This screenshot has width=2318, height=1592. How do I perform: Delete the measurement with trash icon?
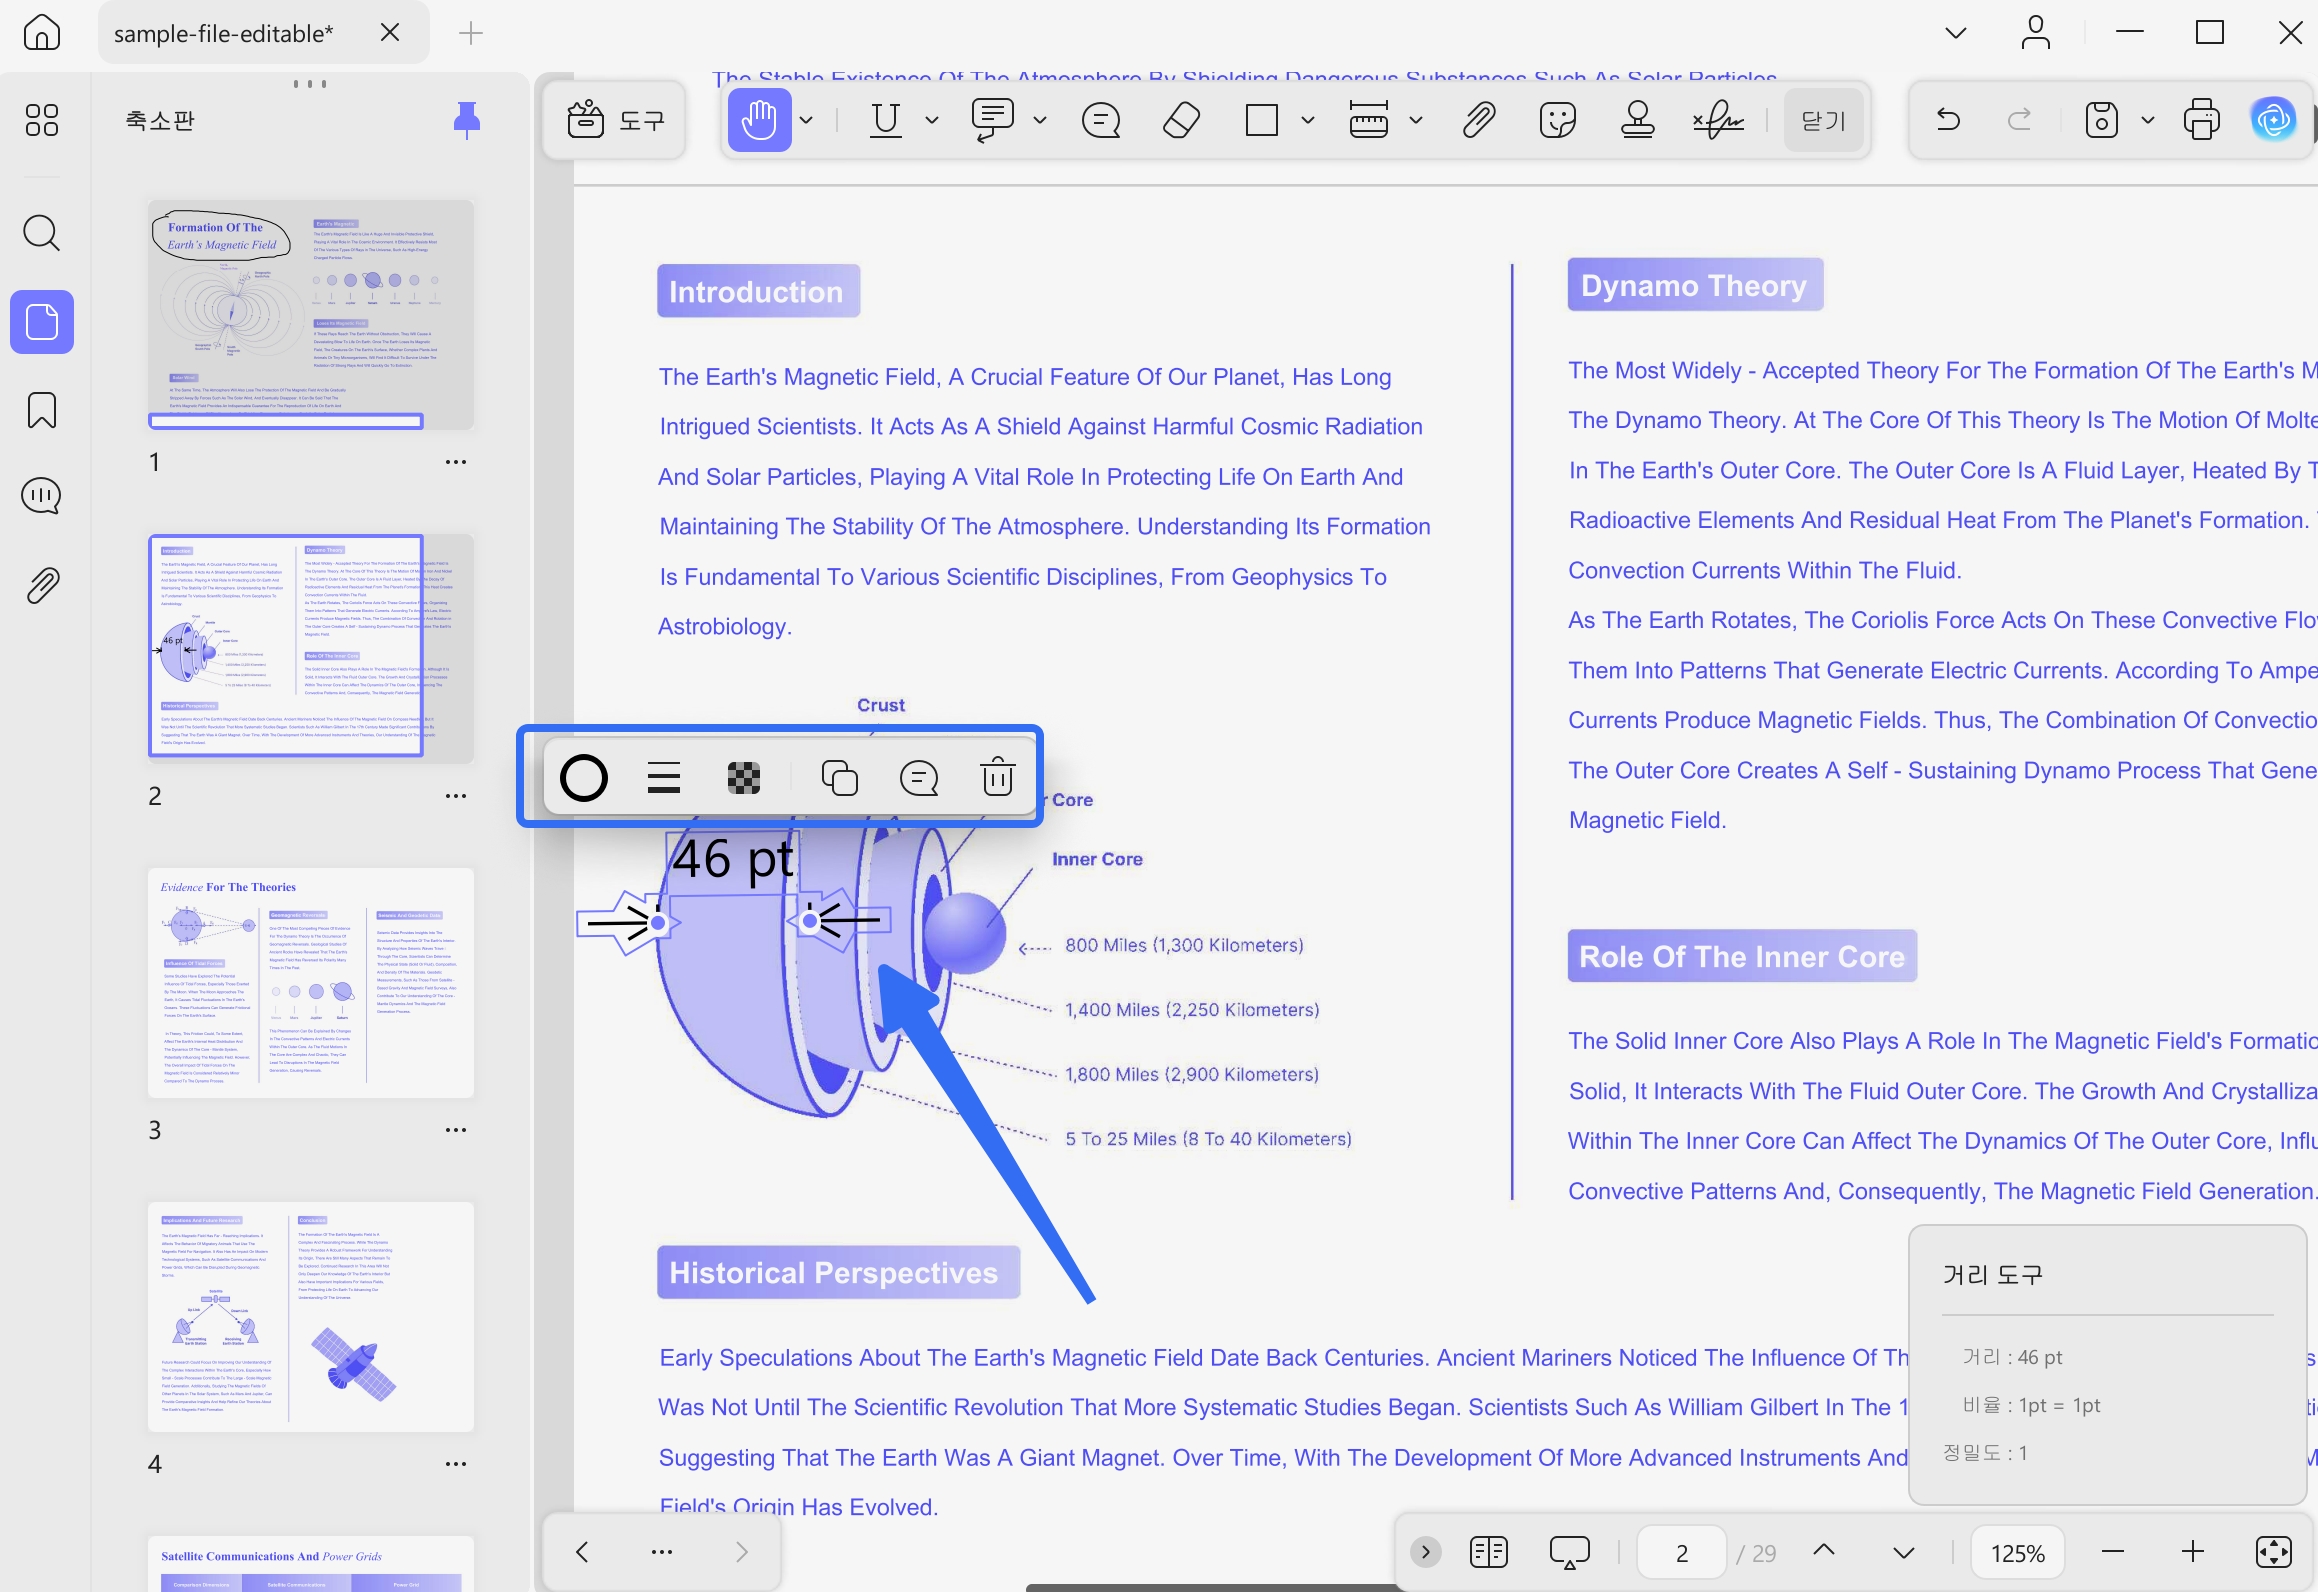997,777
